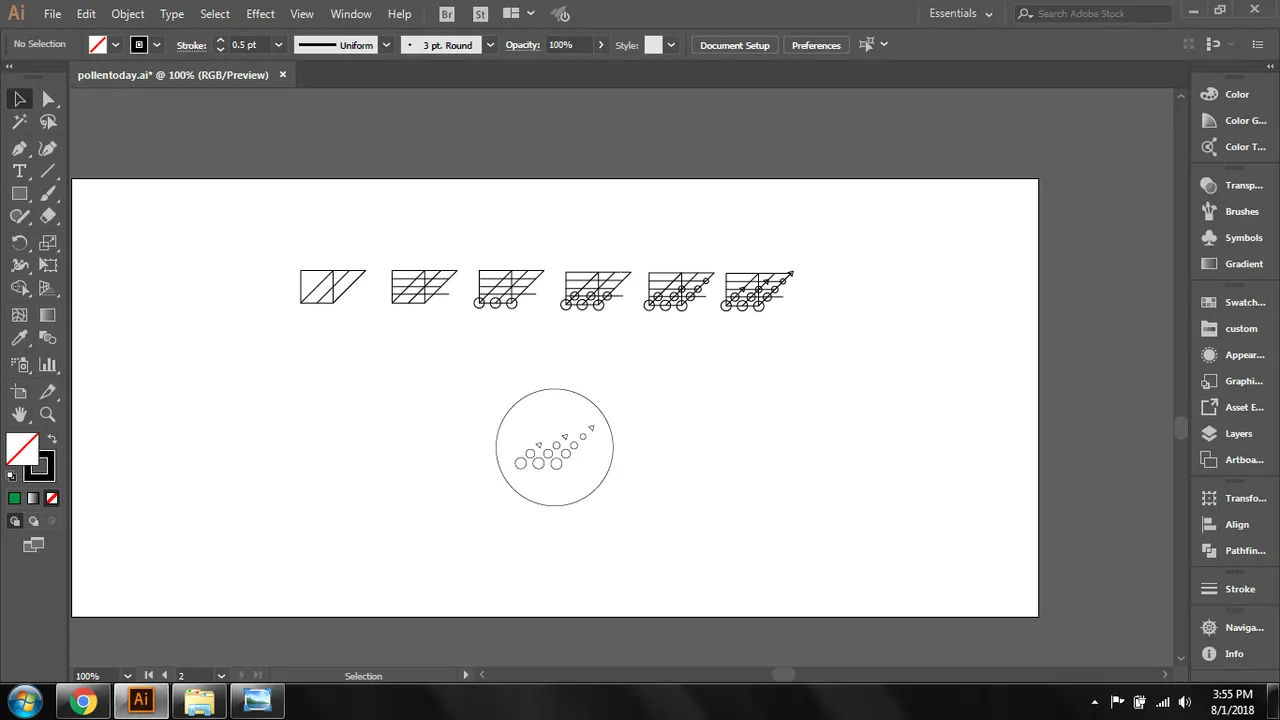Choose the Lasso tool
Image resolution: width=1280 pixels, height=720 pixels.
click(x=48, y=122)
